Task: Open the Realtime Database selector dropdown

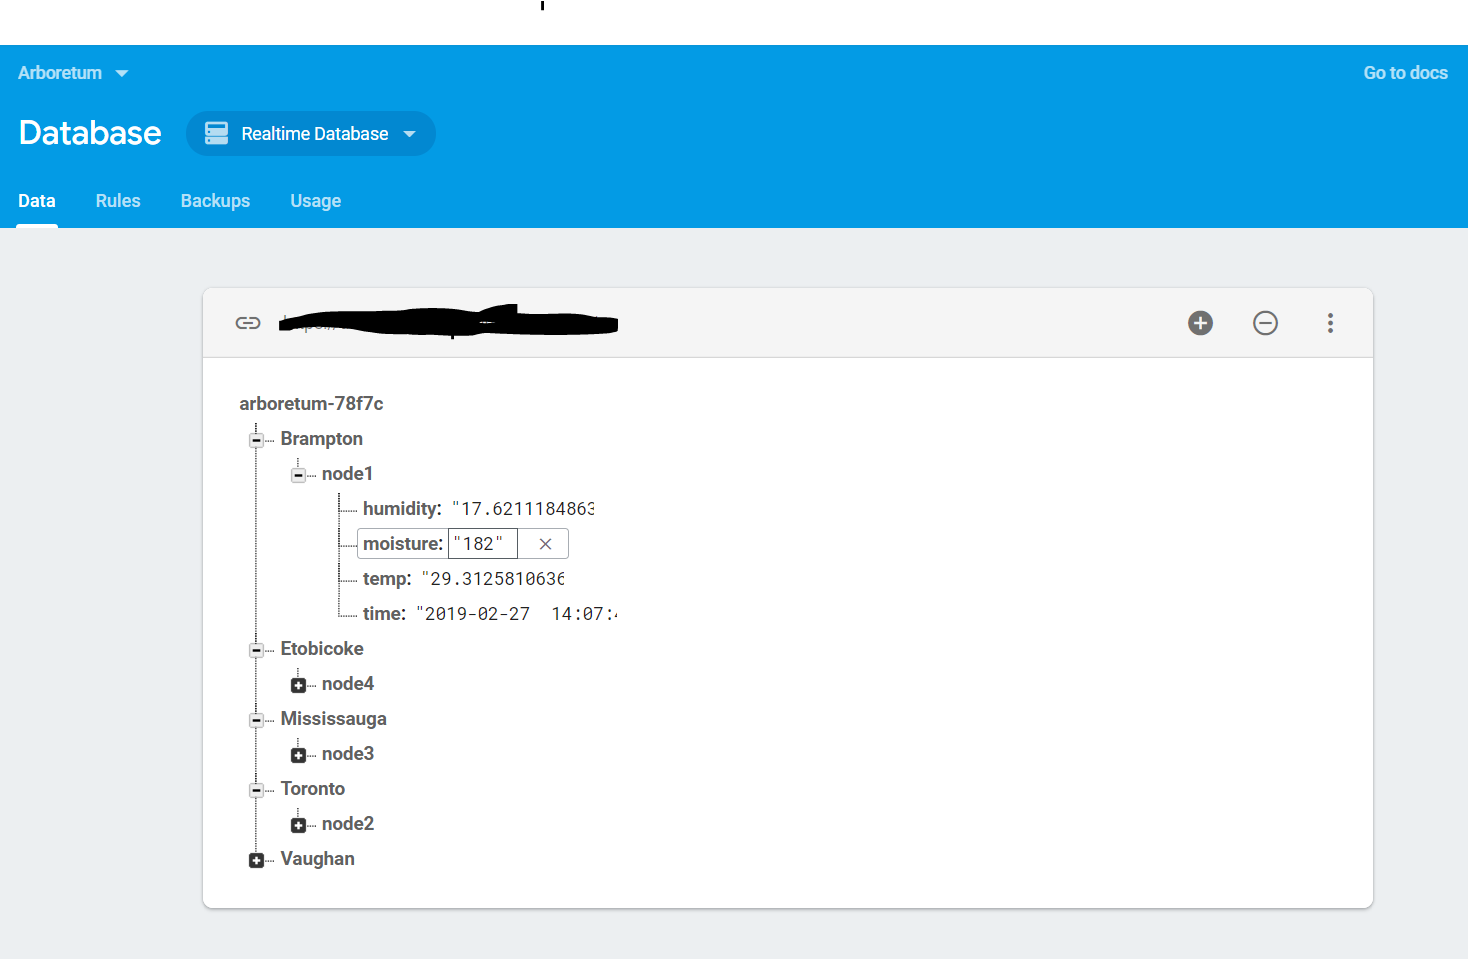Action: (x=311, y=133)
